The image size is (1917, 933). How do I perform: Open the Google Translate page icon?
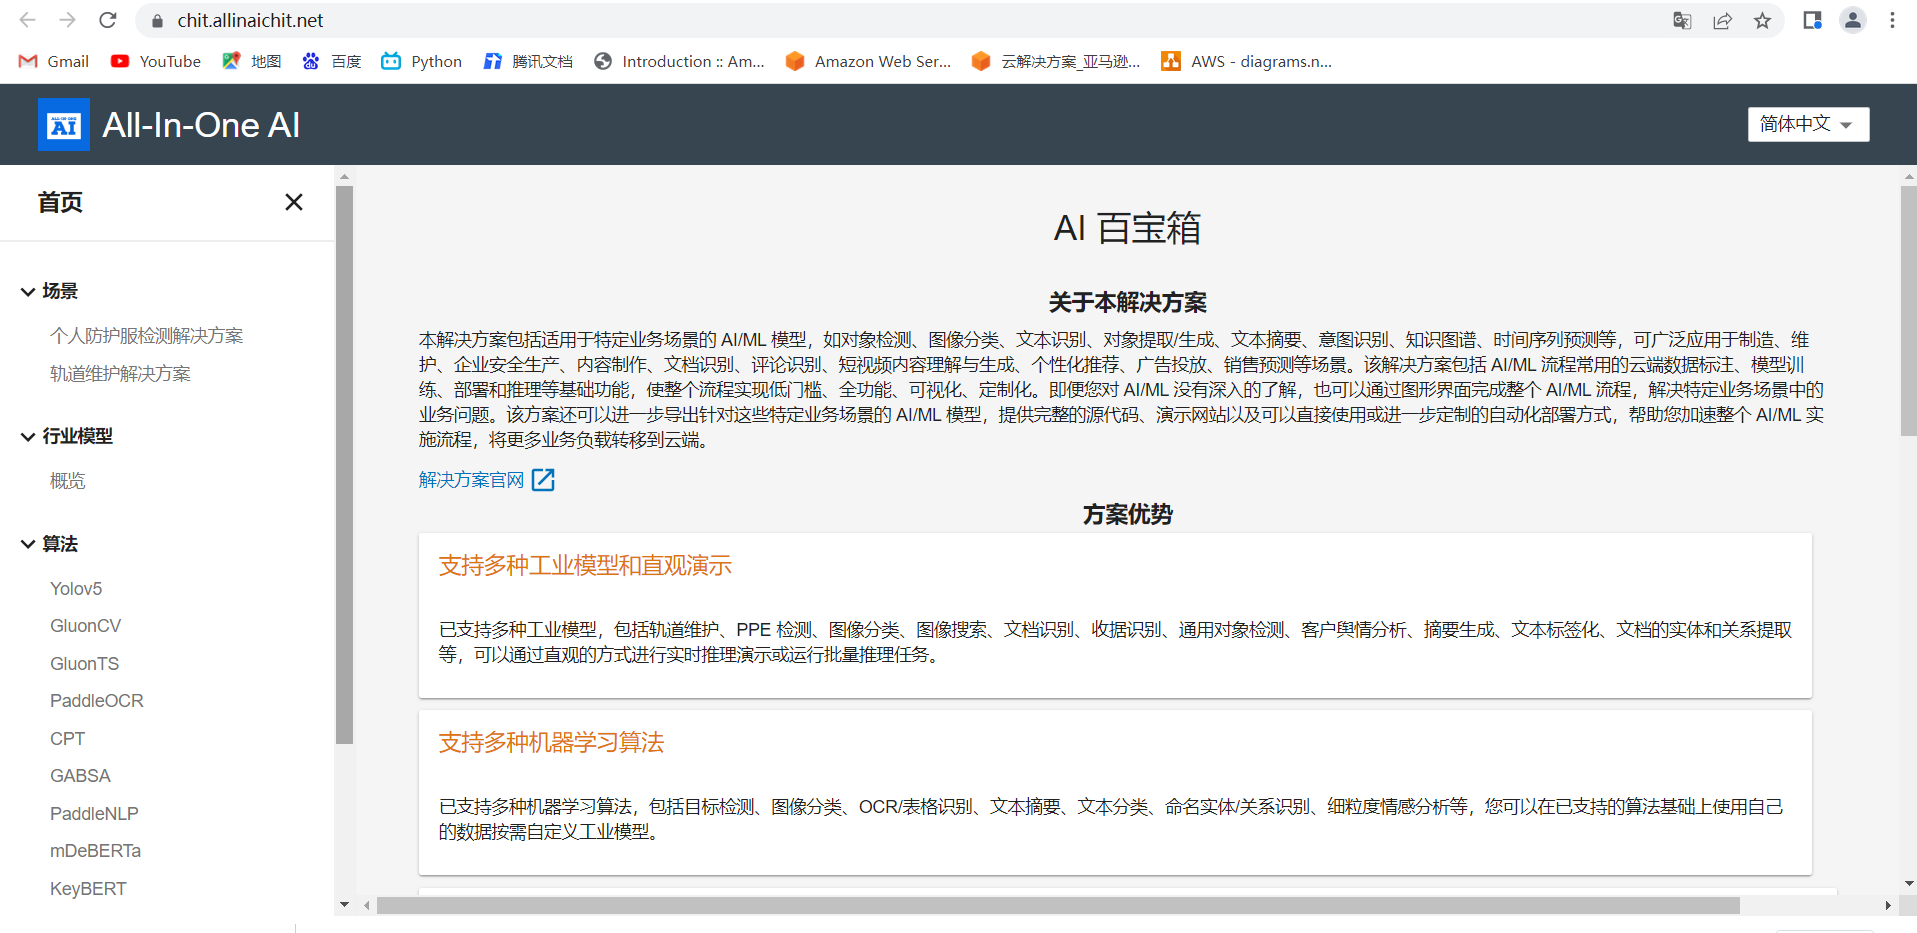(1682, 21)
